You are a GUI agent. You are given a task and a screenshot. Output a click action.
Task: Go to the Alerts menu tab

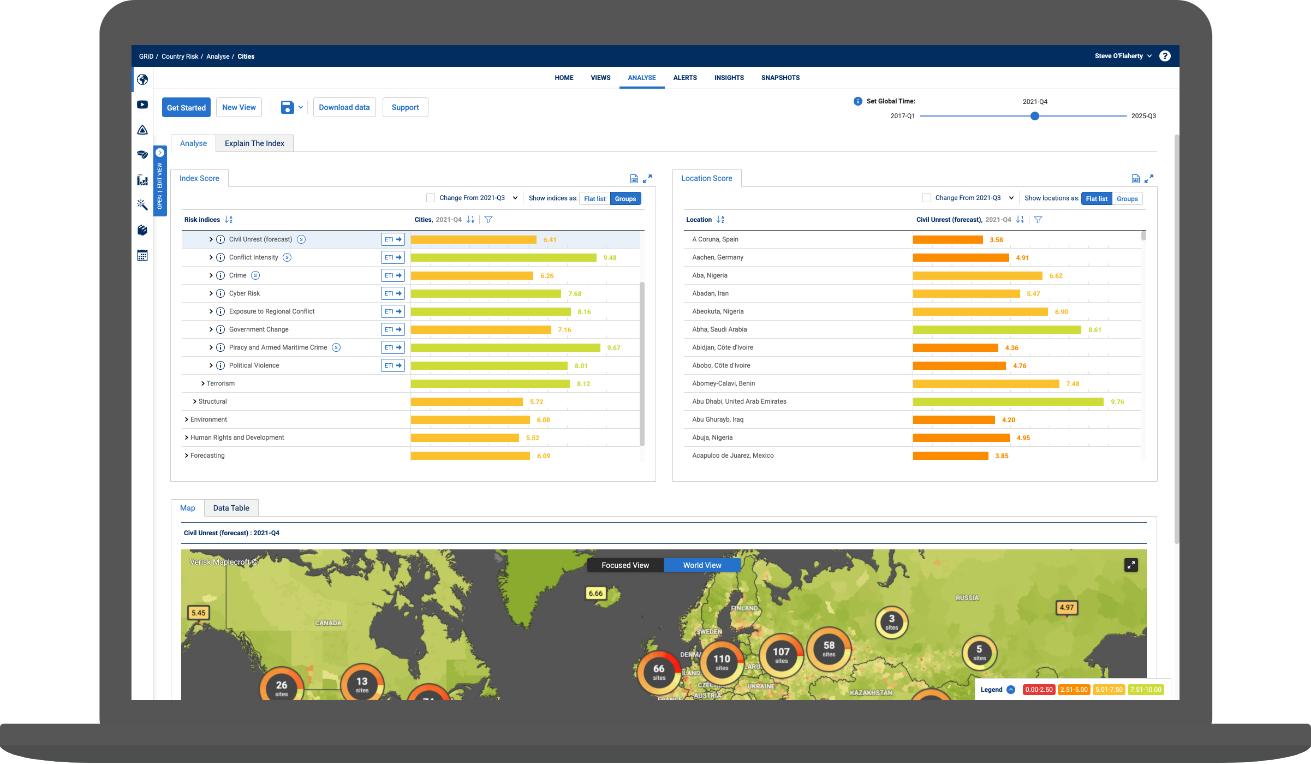point(685,77)
